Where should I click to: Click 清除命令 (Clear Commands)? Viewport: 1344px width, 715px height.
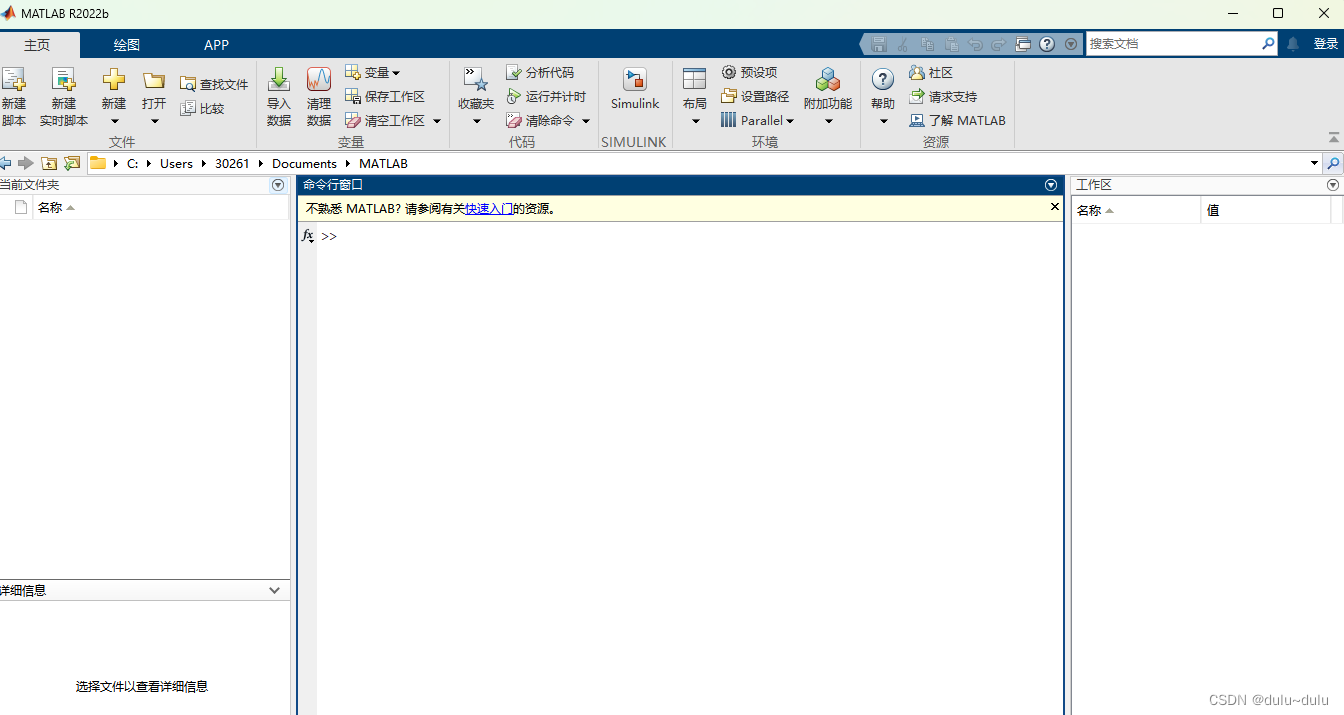coord(540,120)
